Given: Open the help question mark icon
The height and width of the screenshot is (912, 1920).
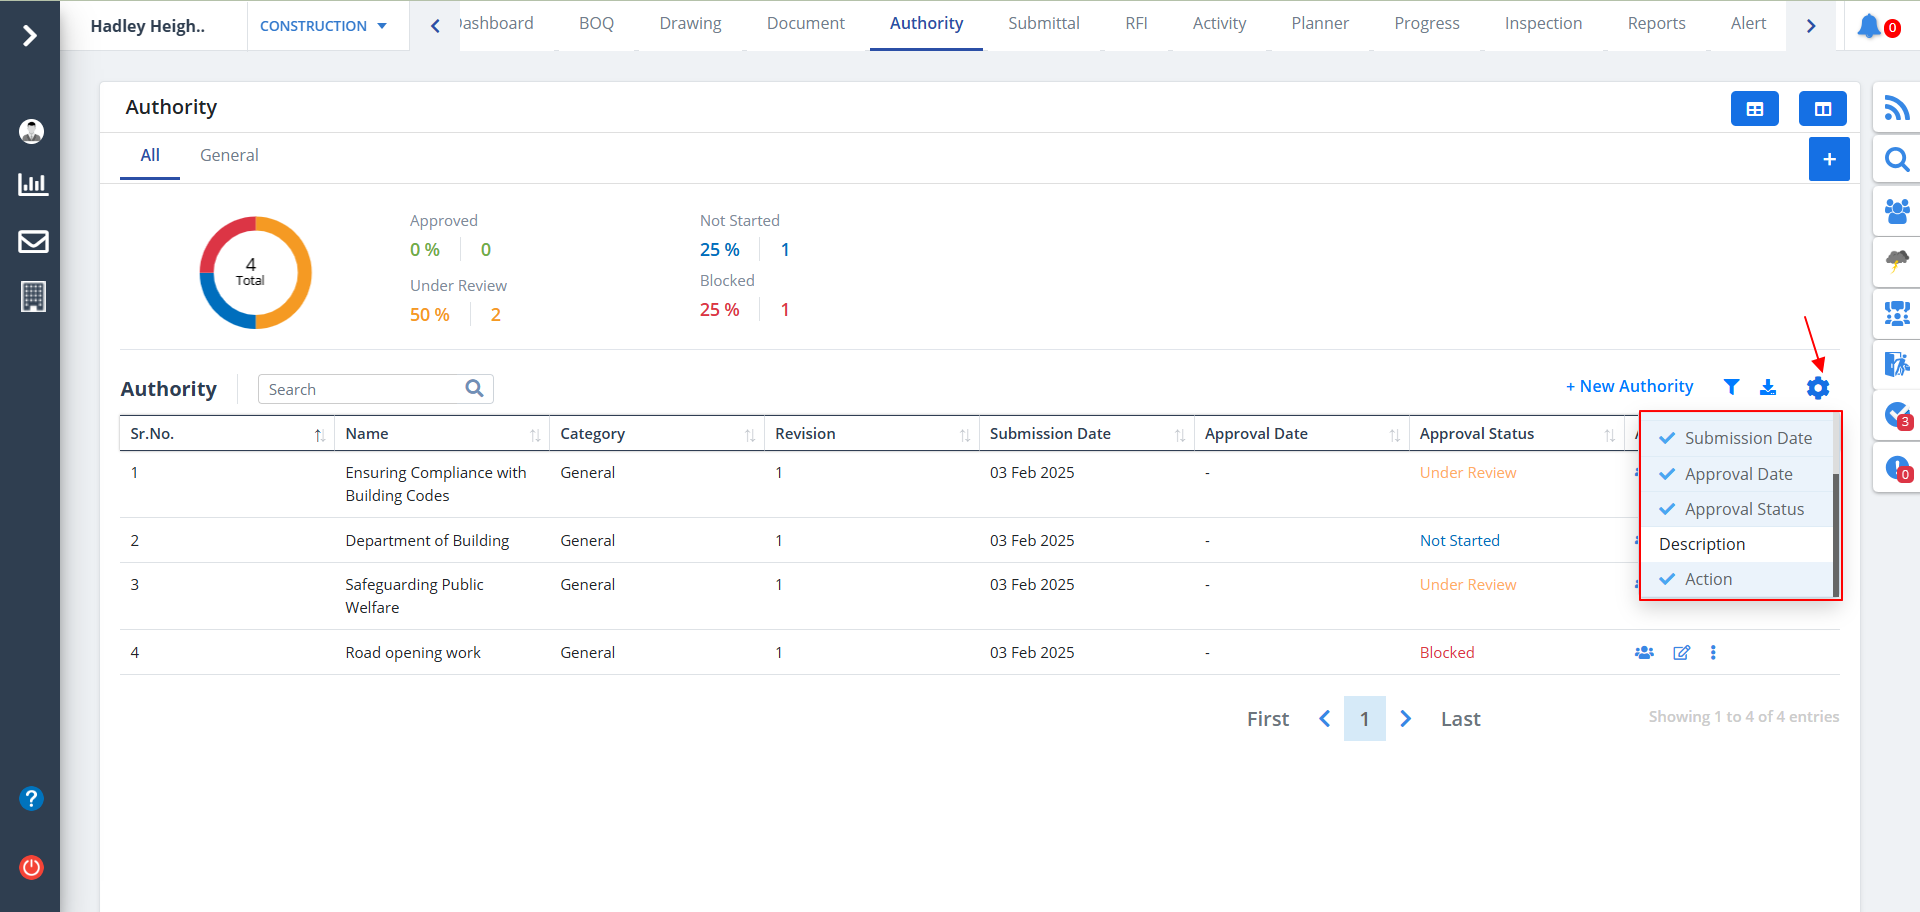Looking at the screenshot, I should coord(32,798).
